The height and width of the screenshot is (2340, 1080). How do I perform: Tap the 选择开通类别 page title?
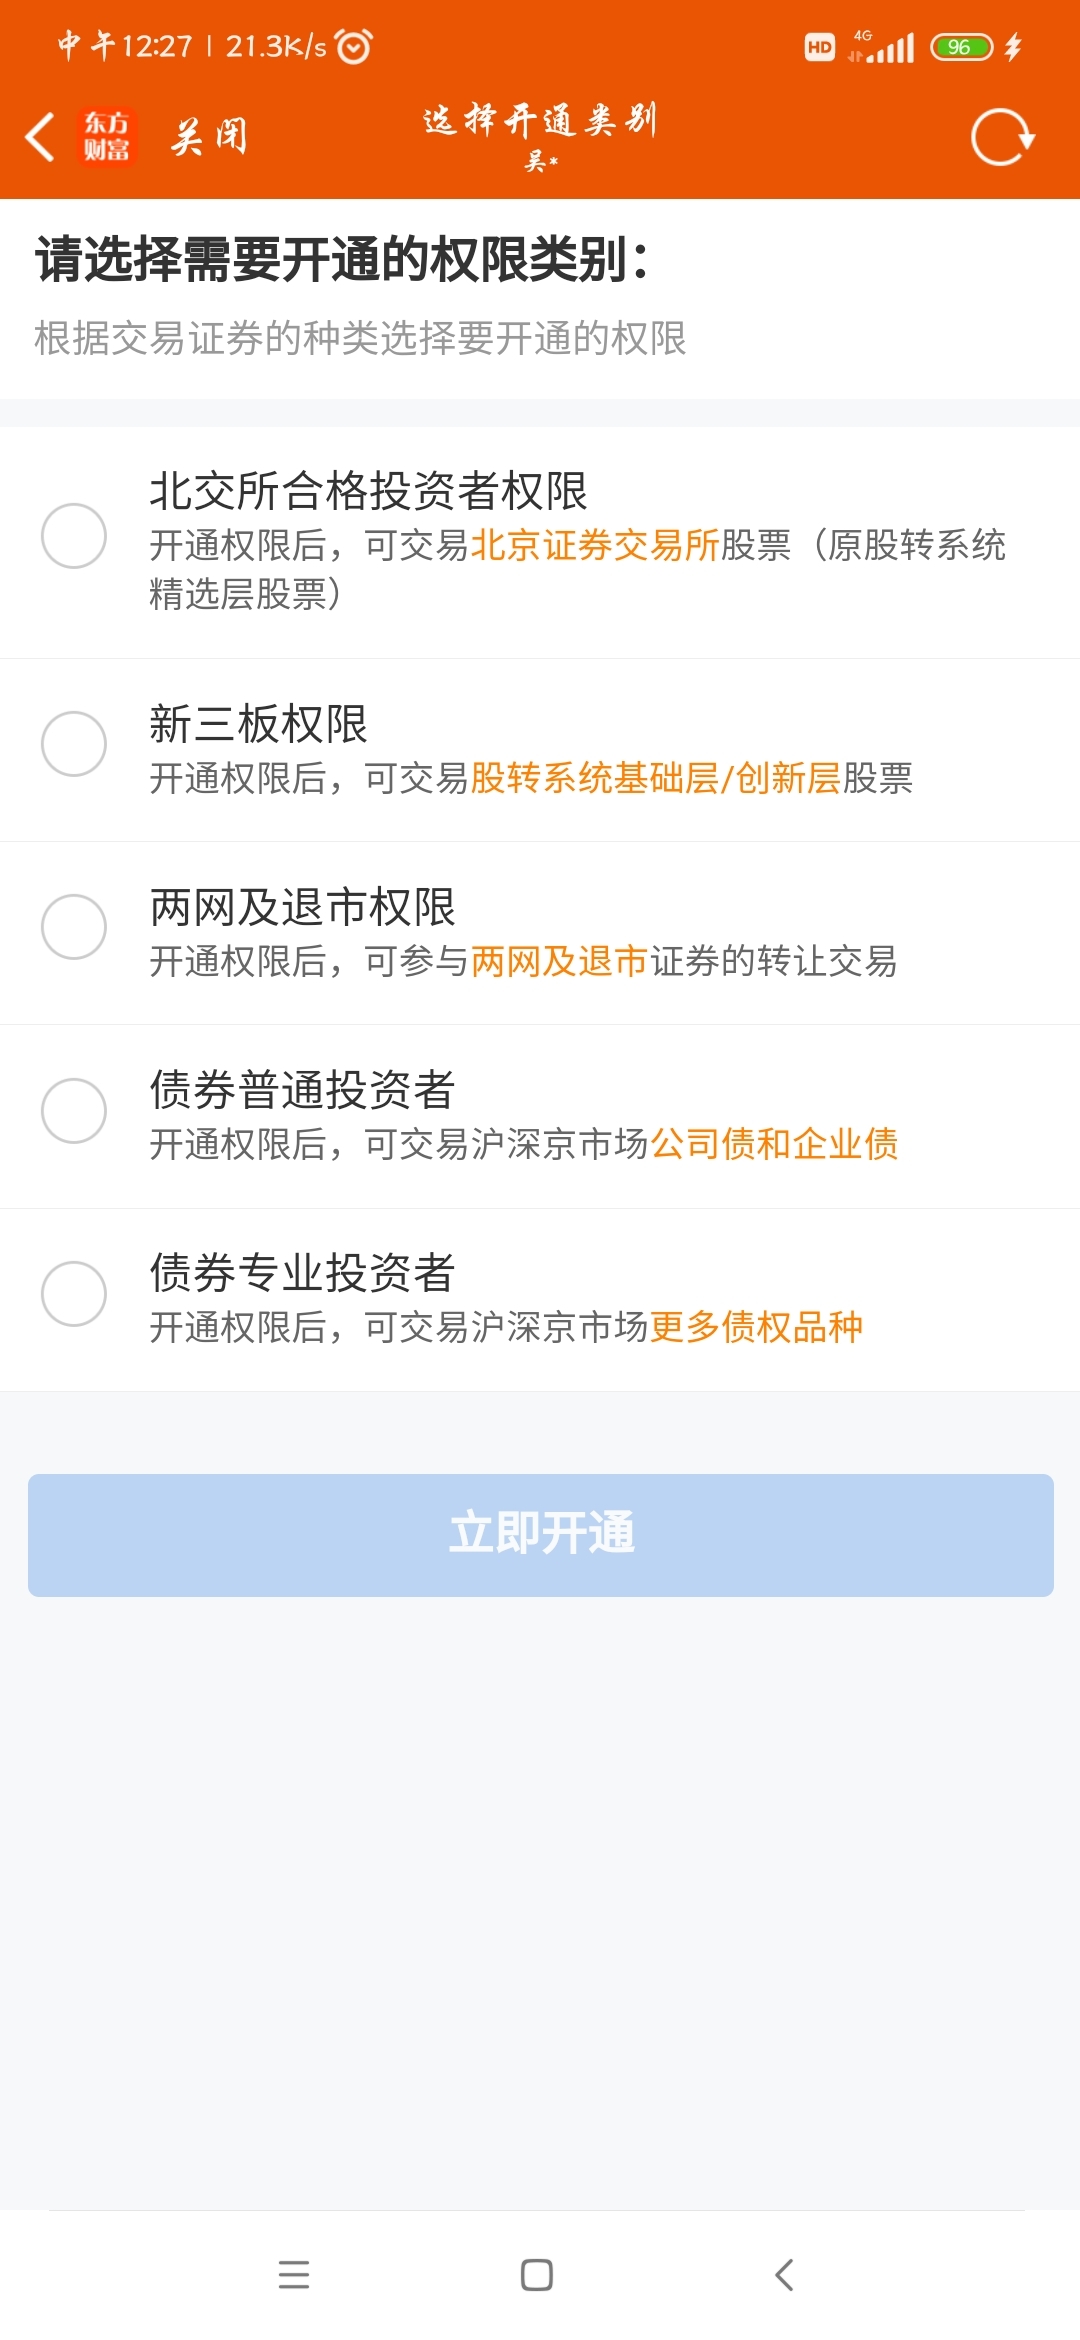pos(540,121)
